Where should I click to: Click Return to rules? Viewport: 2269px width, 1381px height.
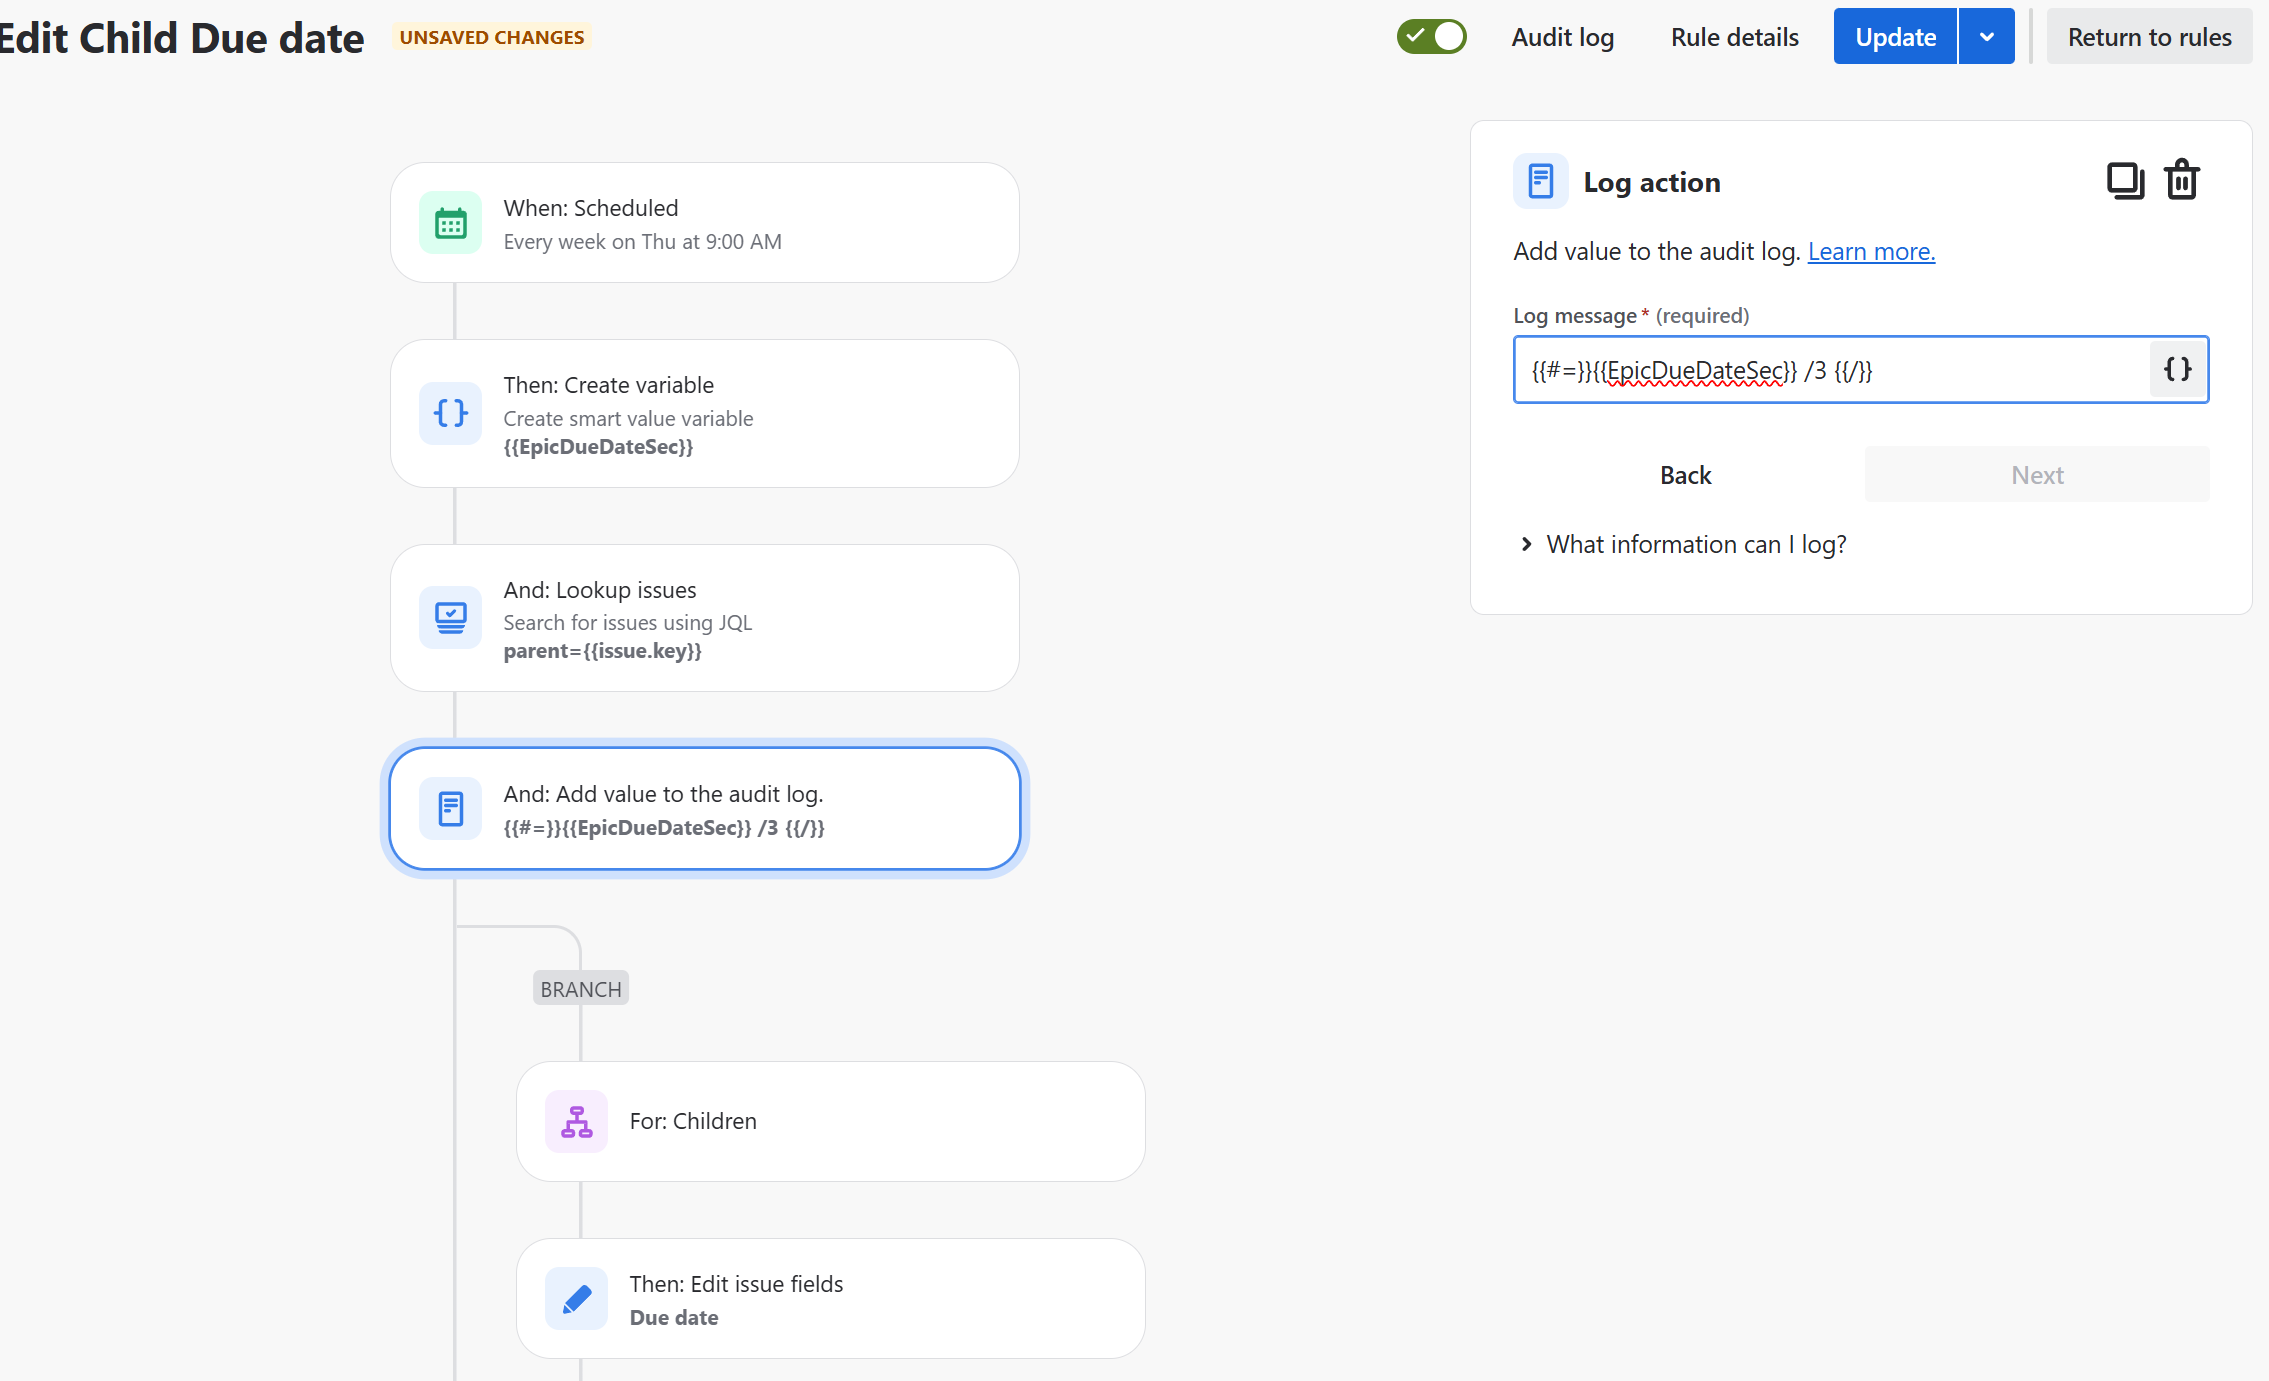pos(2149,36)
